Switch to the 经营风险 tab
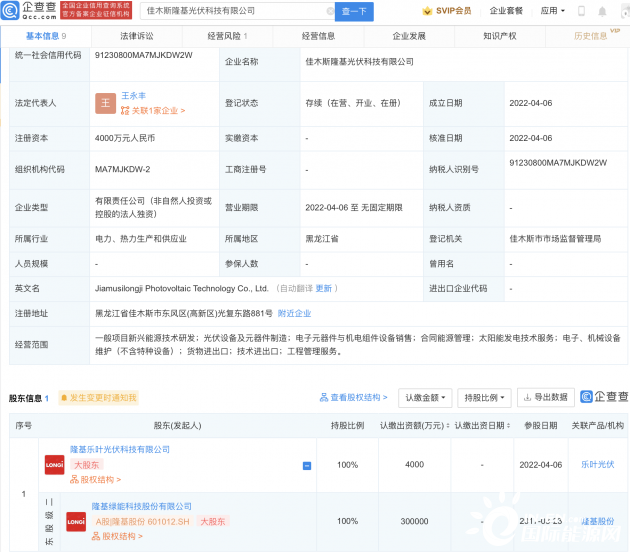Image resolution: width=630 pixels, height=552 pixels. (227, 36)
